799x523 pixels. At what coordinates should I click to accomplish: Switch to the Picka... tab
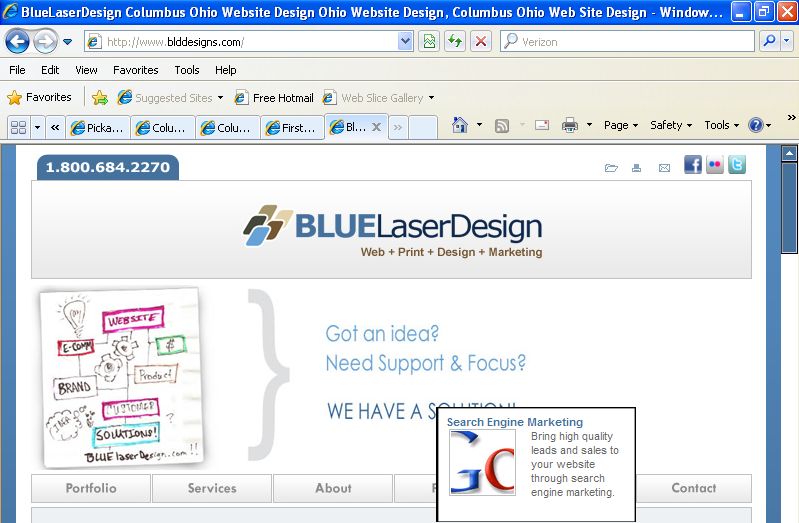98,127
